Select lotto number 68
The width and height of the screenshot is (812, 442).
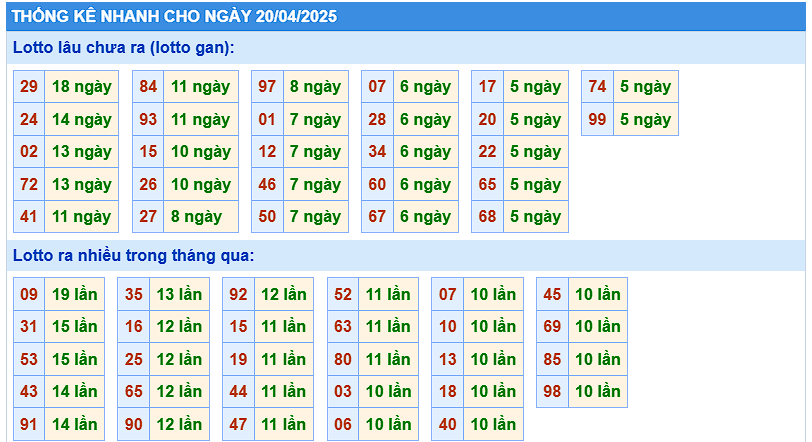point(487,216)
